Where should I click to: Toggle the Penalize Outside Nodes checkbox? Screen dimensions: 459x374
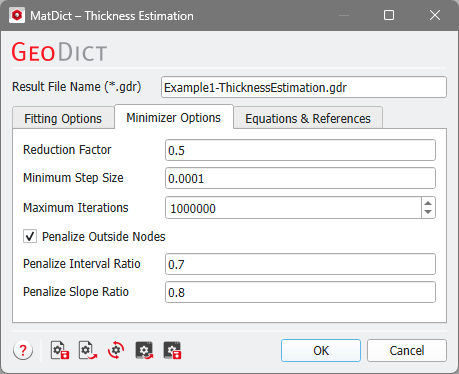point(30,236)
